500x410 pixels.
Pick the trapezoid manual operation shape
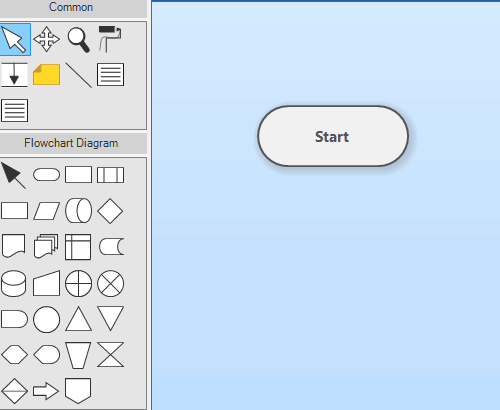click(78, 355)
